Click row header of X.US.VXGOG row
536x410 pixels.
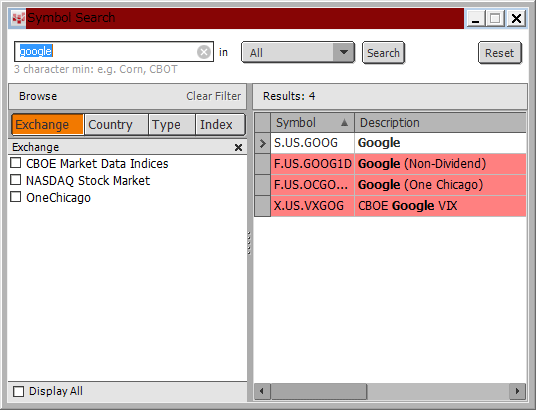point(263,206)
